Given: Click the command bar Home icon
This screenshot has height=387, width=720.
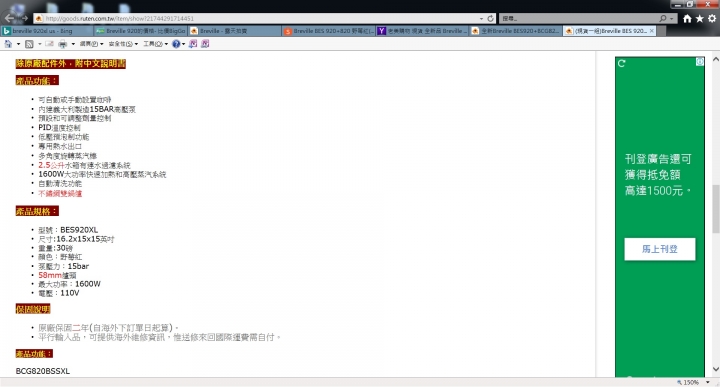Looking at the screenshot, I should coord(8,44).
